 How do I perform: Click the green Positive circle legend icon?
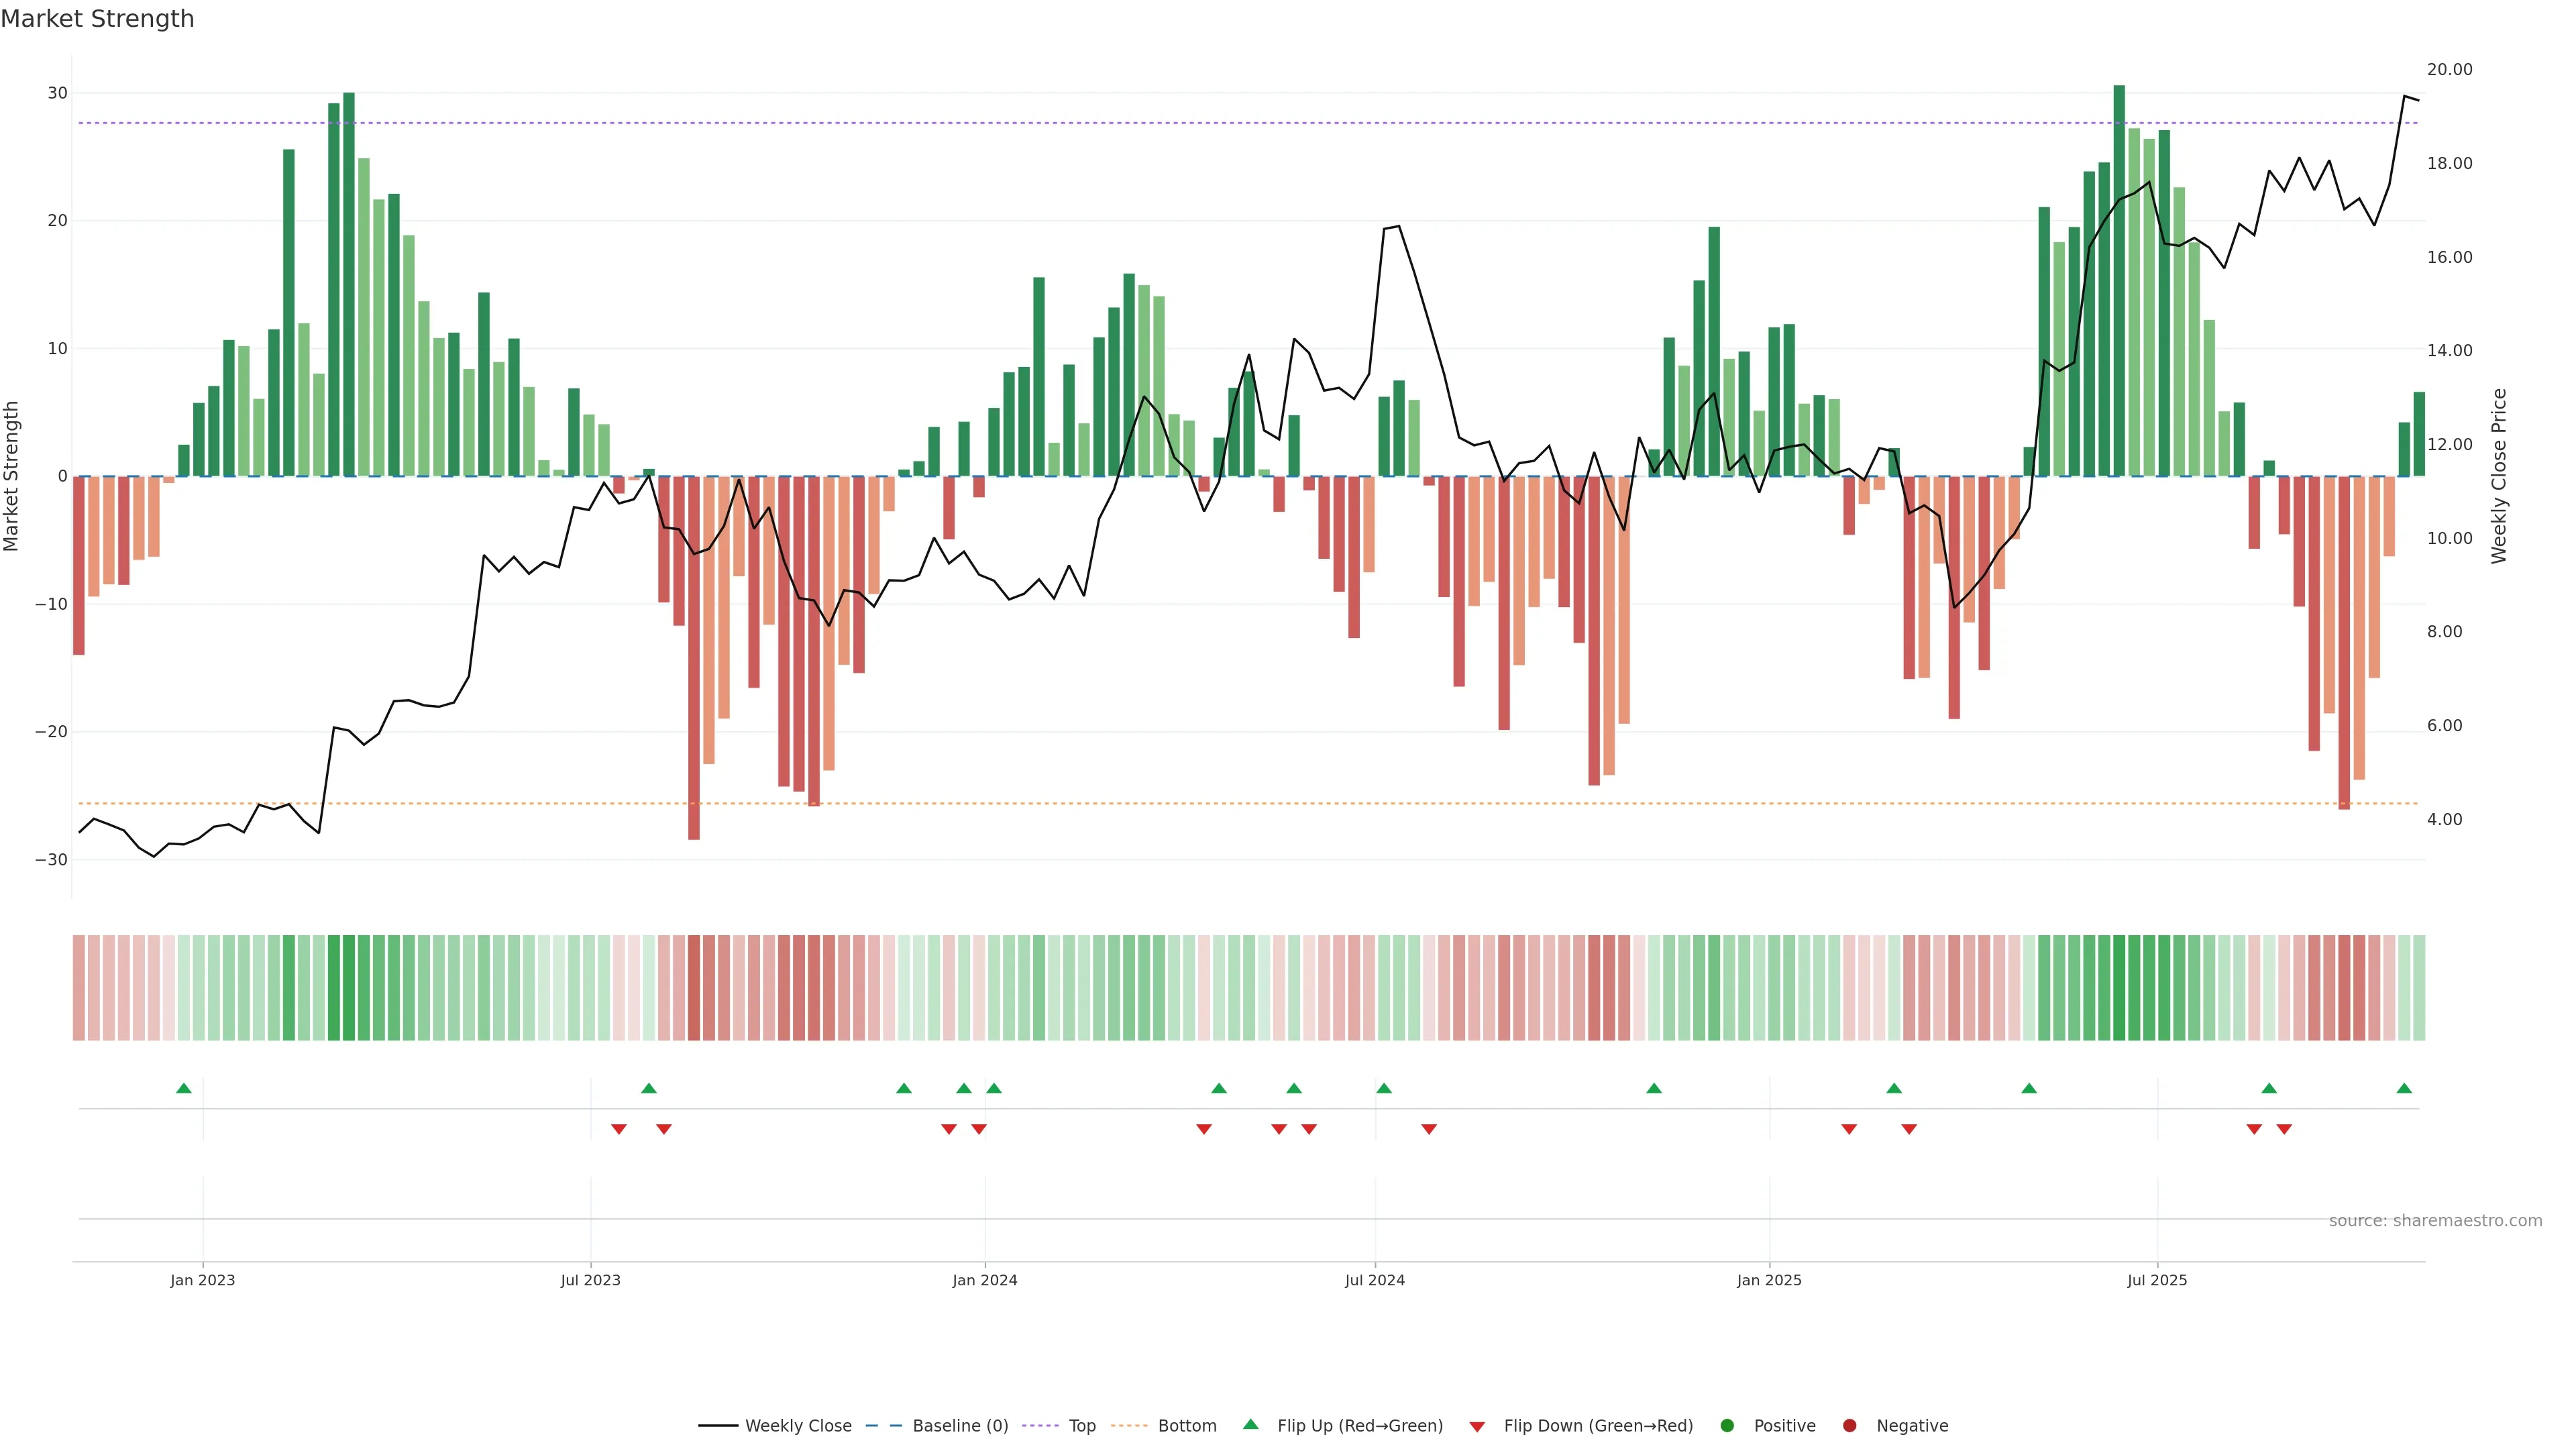click(x=1727, y=1426)
